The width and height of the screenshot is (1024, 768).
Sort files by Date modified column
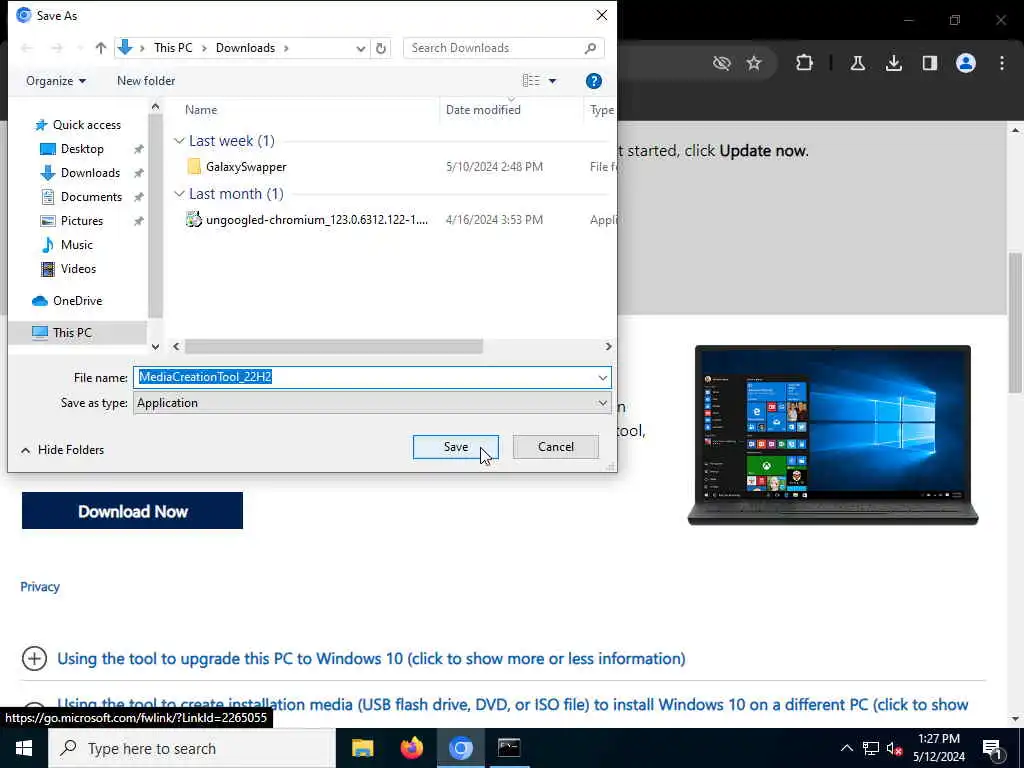483,110
